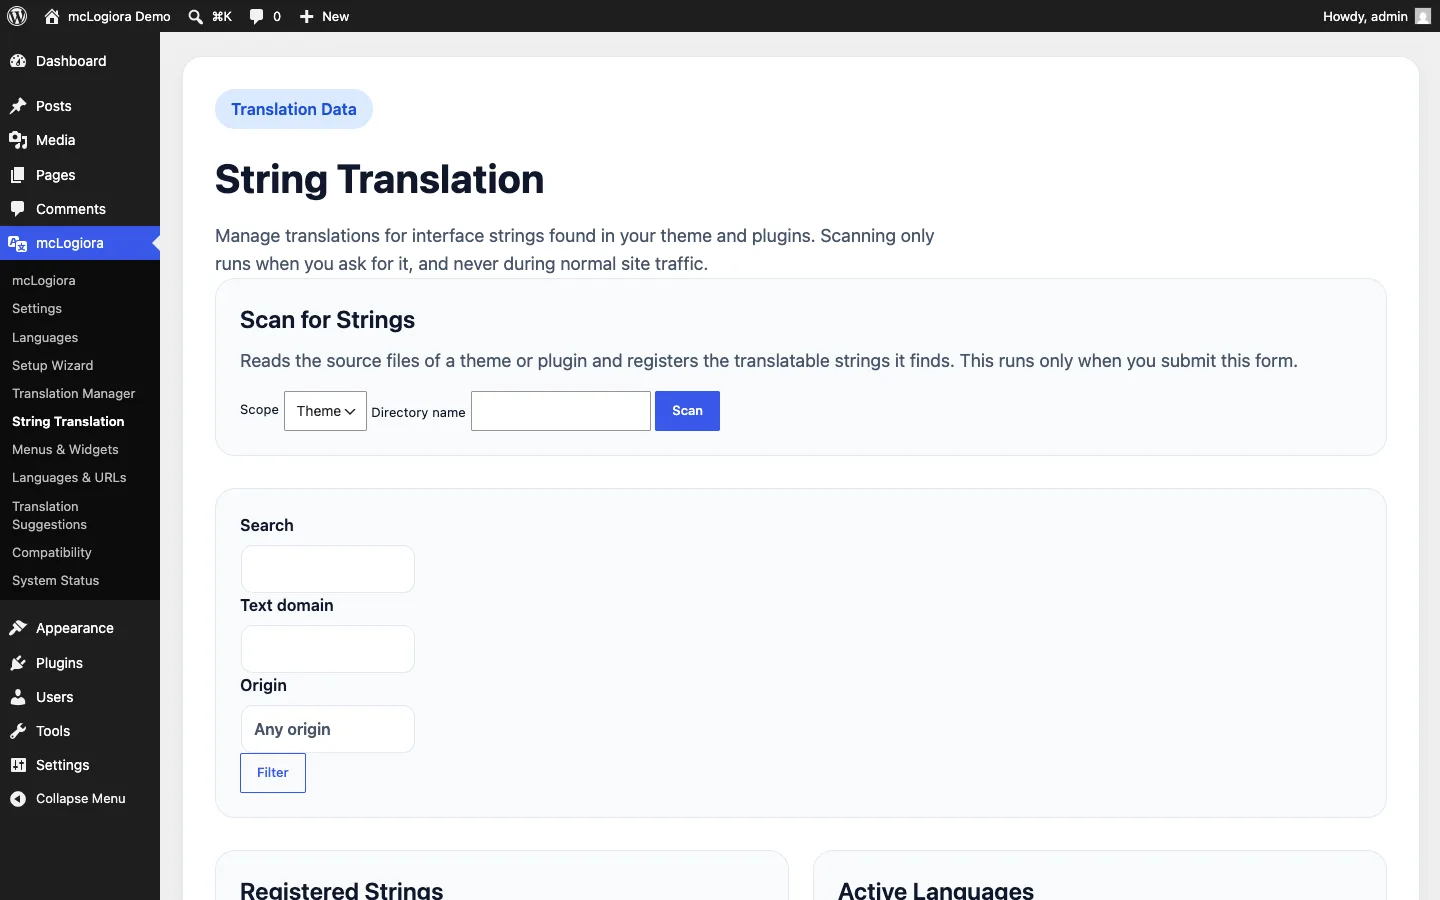Click the String Translation page title

coord(379,180)
